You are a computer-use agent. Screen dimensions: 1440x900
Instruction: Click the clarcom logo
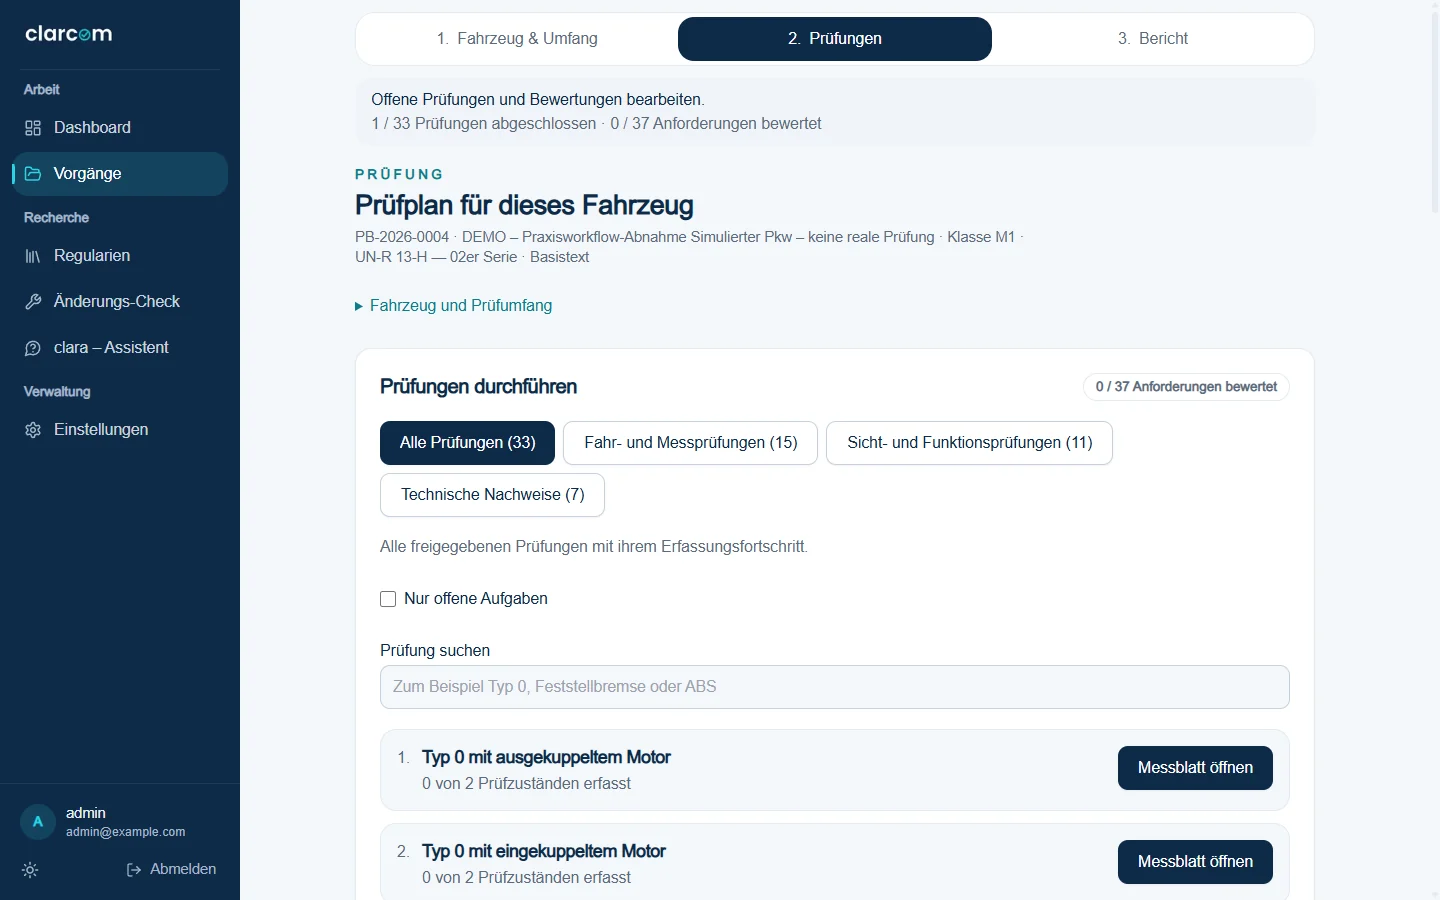coord(69,34)
